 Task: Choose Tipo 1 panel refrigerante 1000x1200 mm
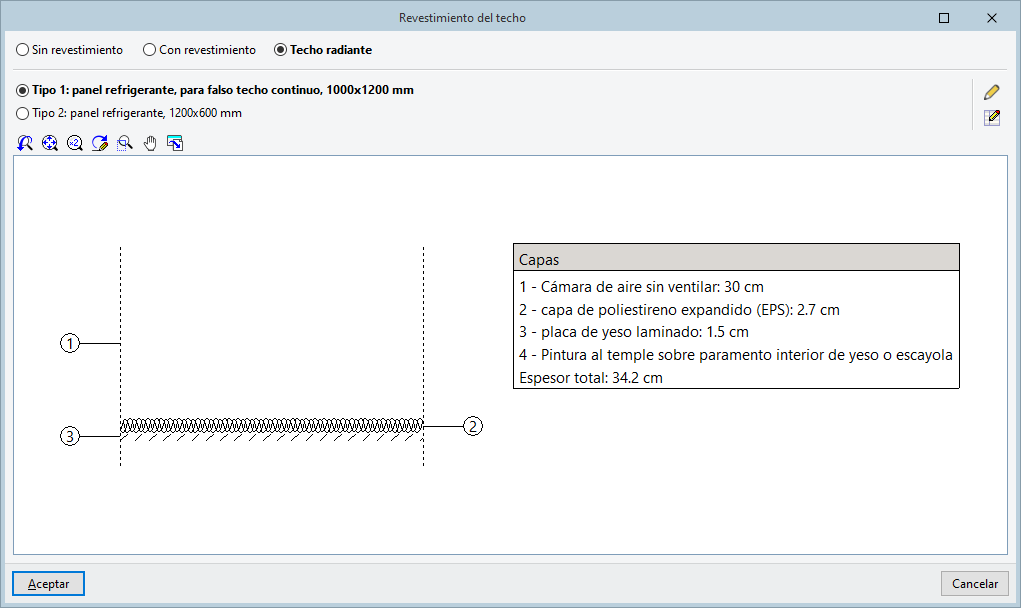click(215, 90)
